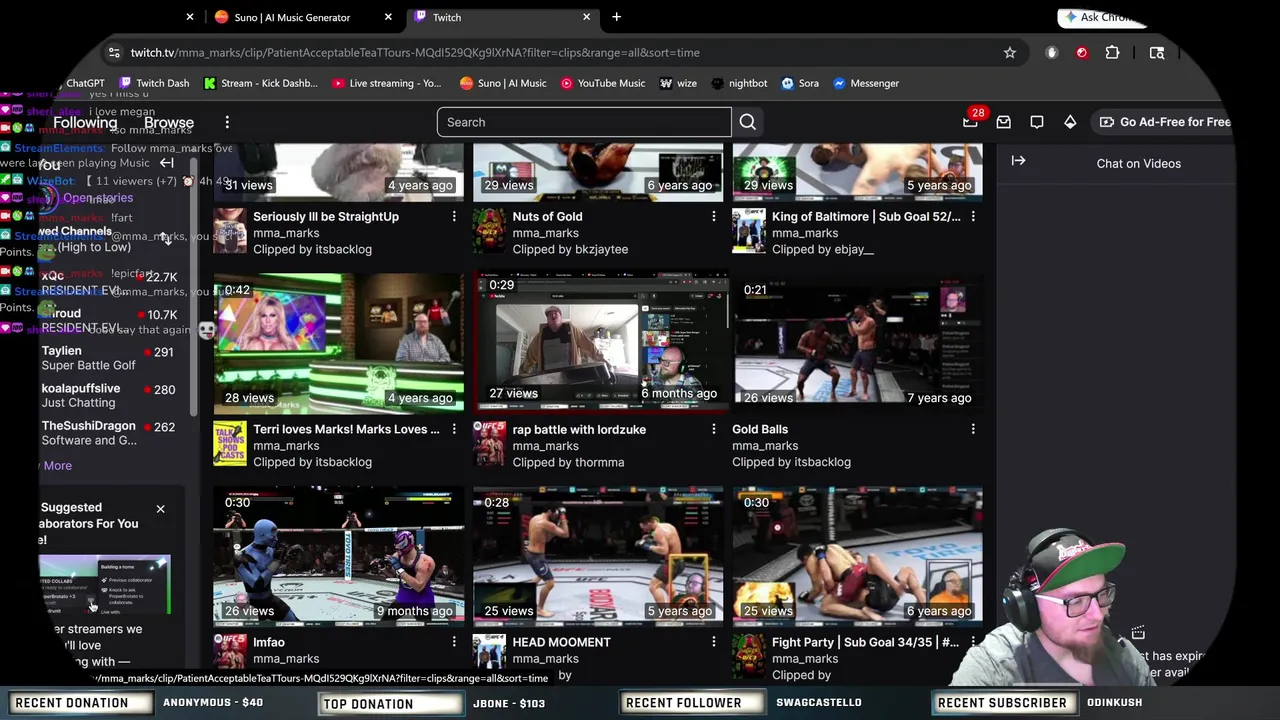
Task: Go to Browse page
Action: click(169, 122)
